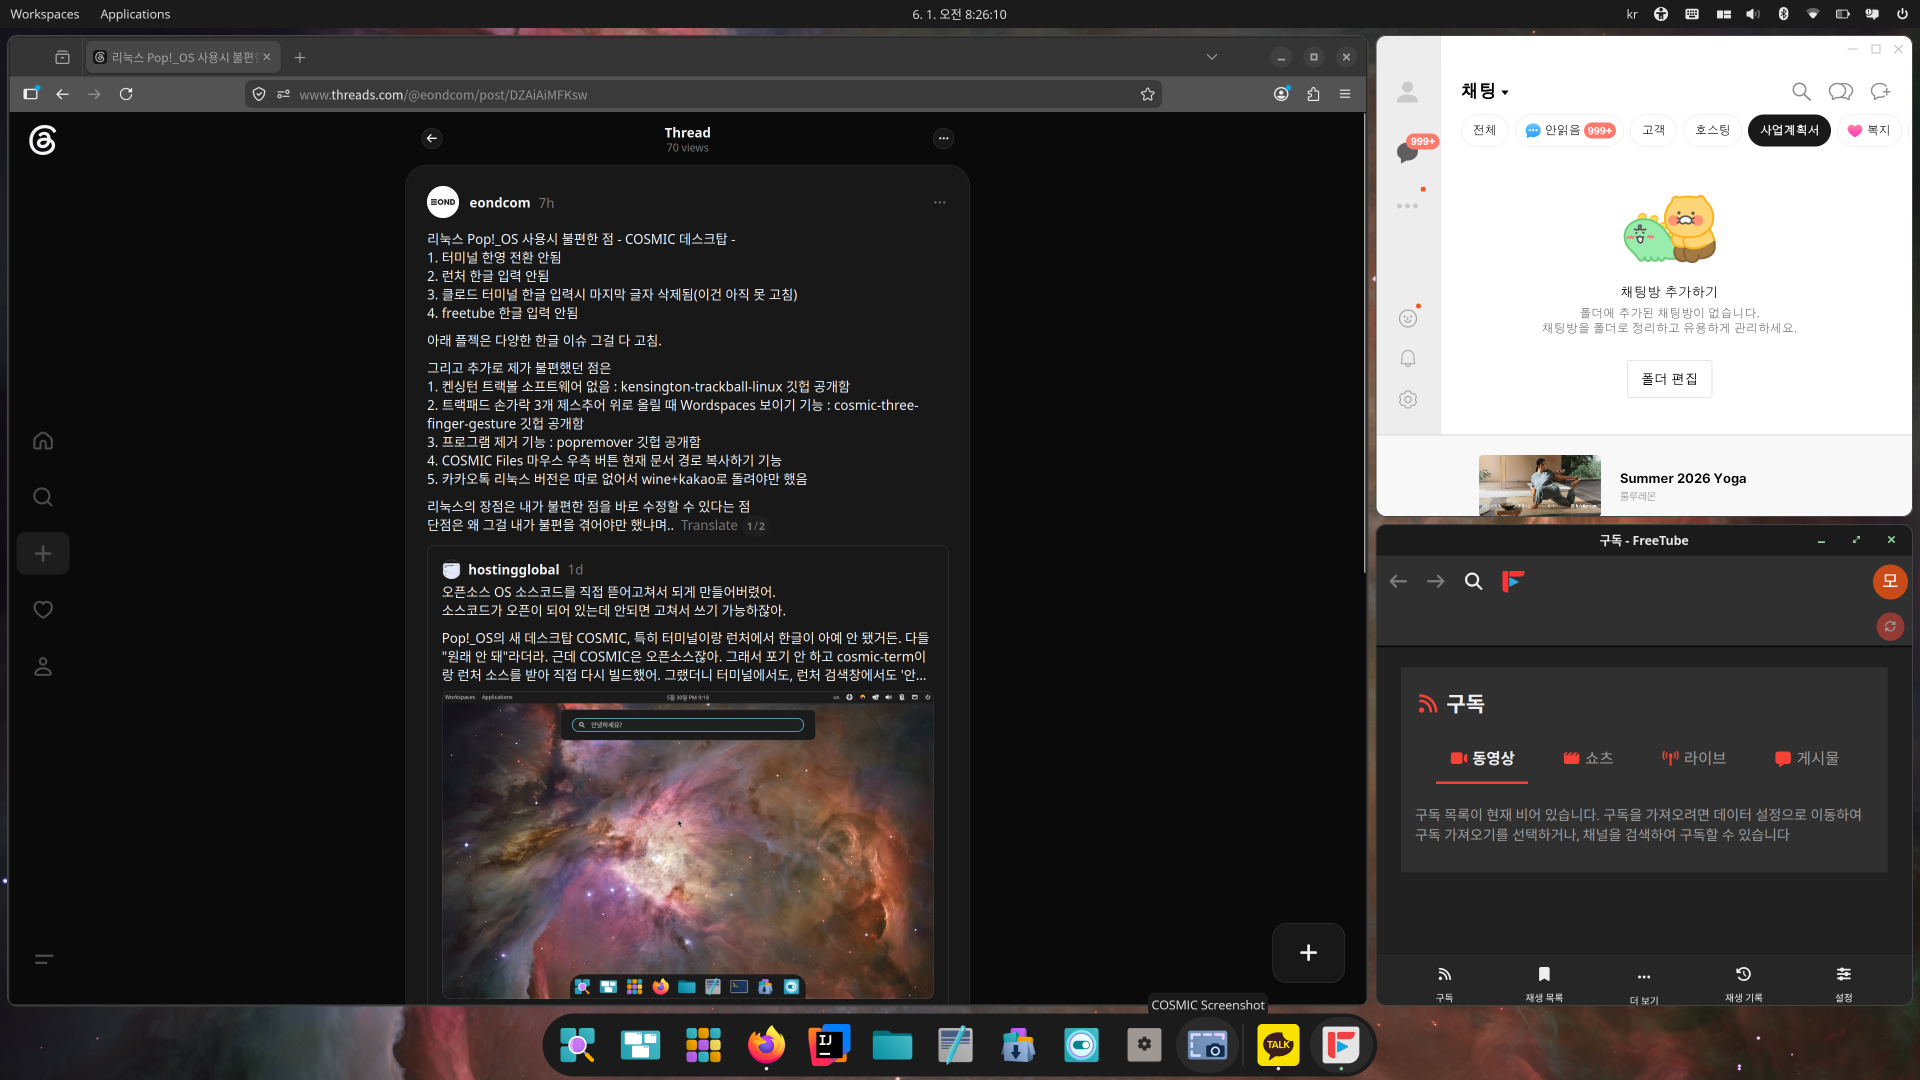Open 재생 기록 in FreeTube bottom bar

pyautogui.click(x=1743, y=983)
